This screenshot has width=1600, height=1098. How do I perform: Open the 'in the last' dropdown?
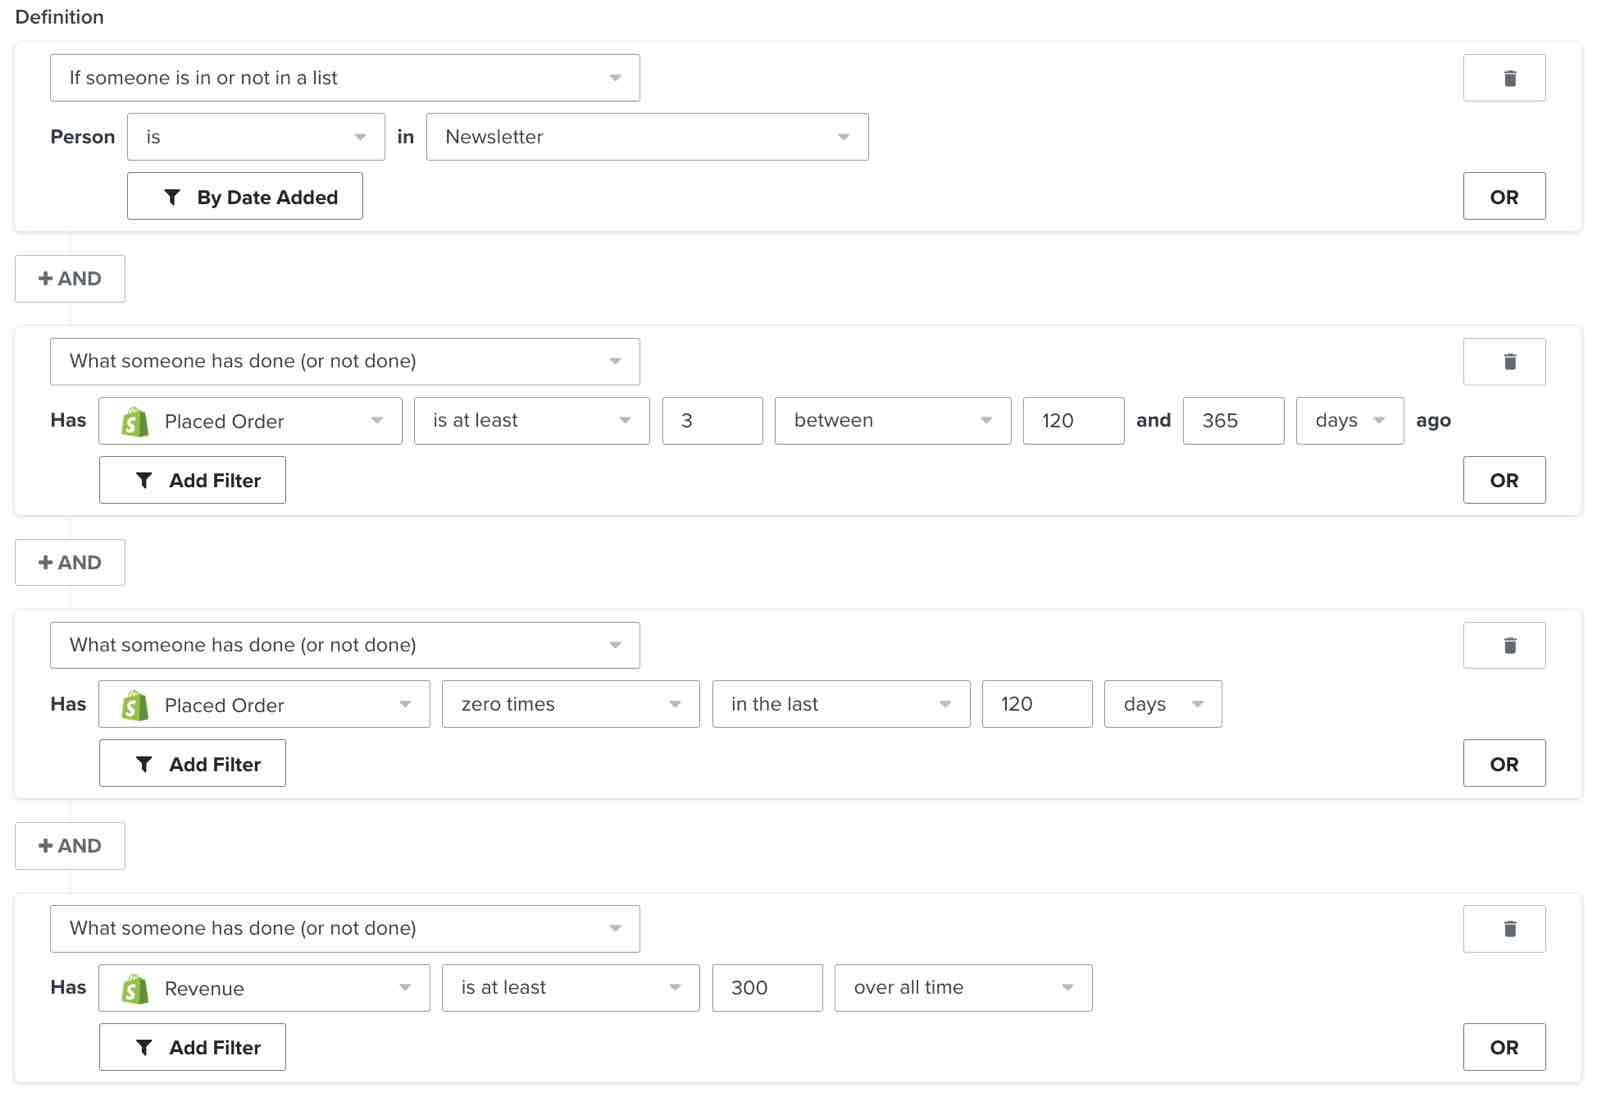(x=840, y=704)
